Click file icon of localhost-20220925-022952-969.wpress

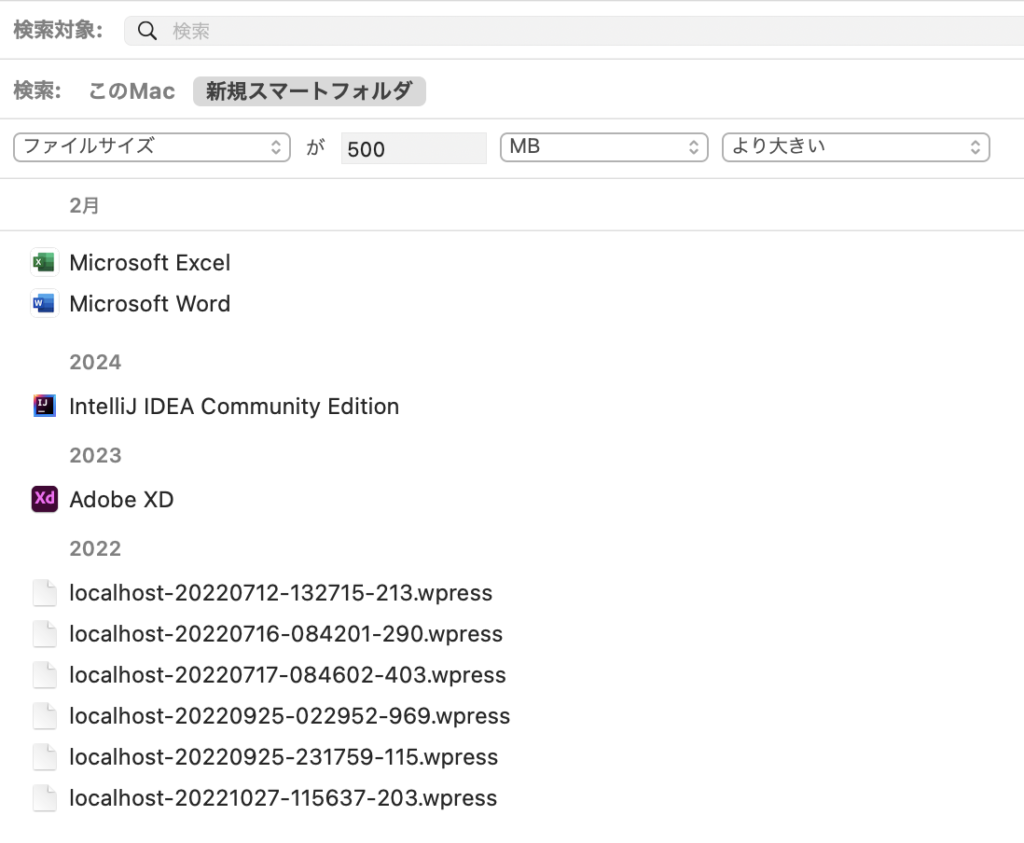click(44, 716)
